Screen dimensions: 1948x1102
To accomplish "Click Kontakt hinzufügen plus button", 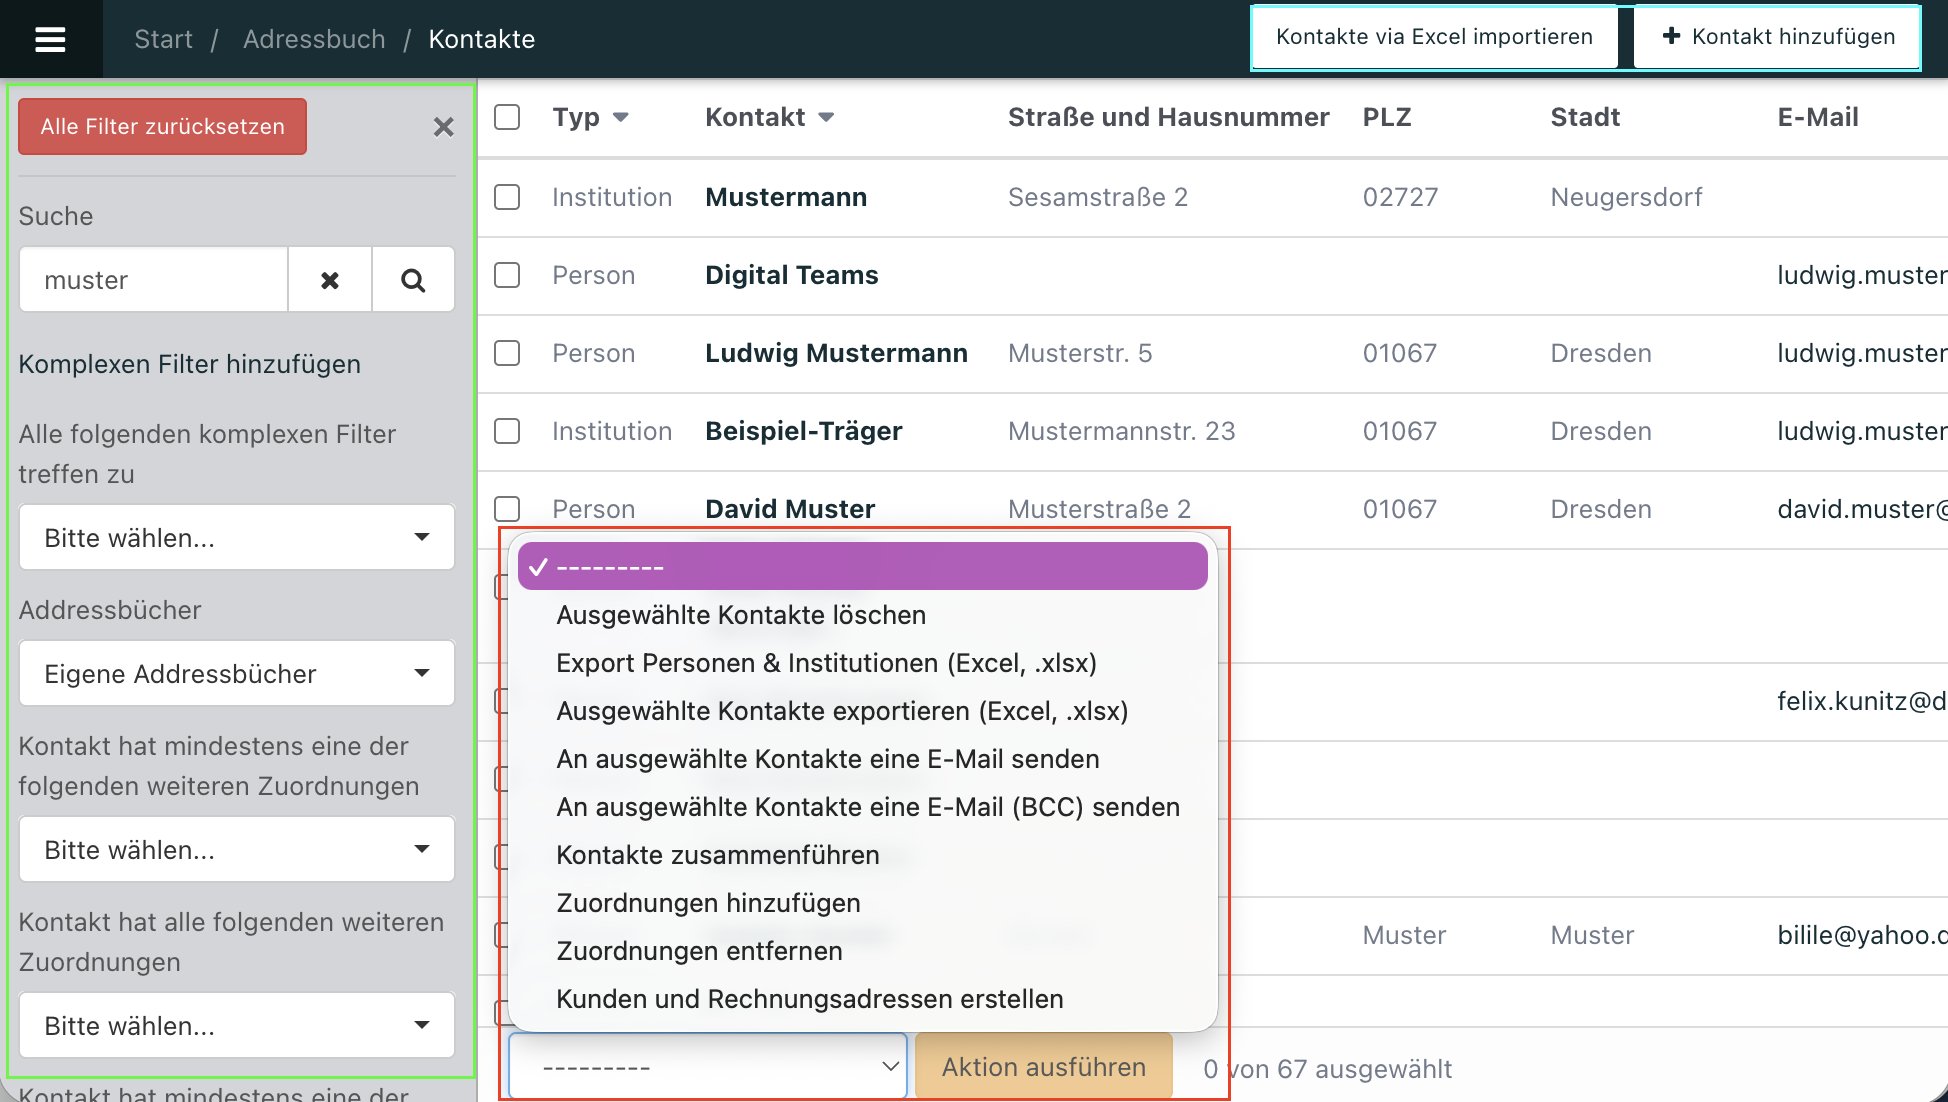I will (1777, 37).
